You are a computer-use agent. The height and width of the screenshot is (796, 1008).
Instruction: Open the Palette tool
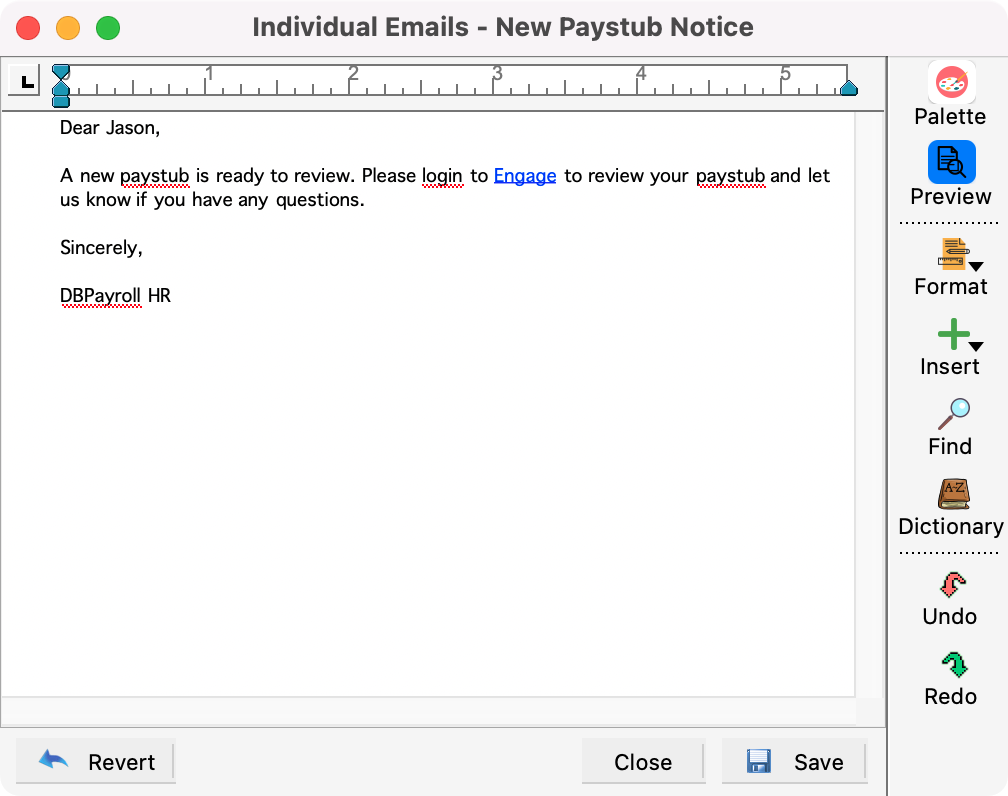[x=951, y=84]
